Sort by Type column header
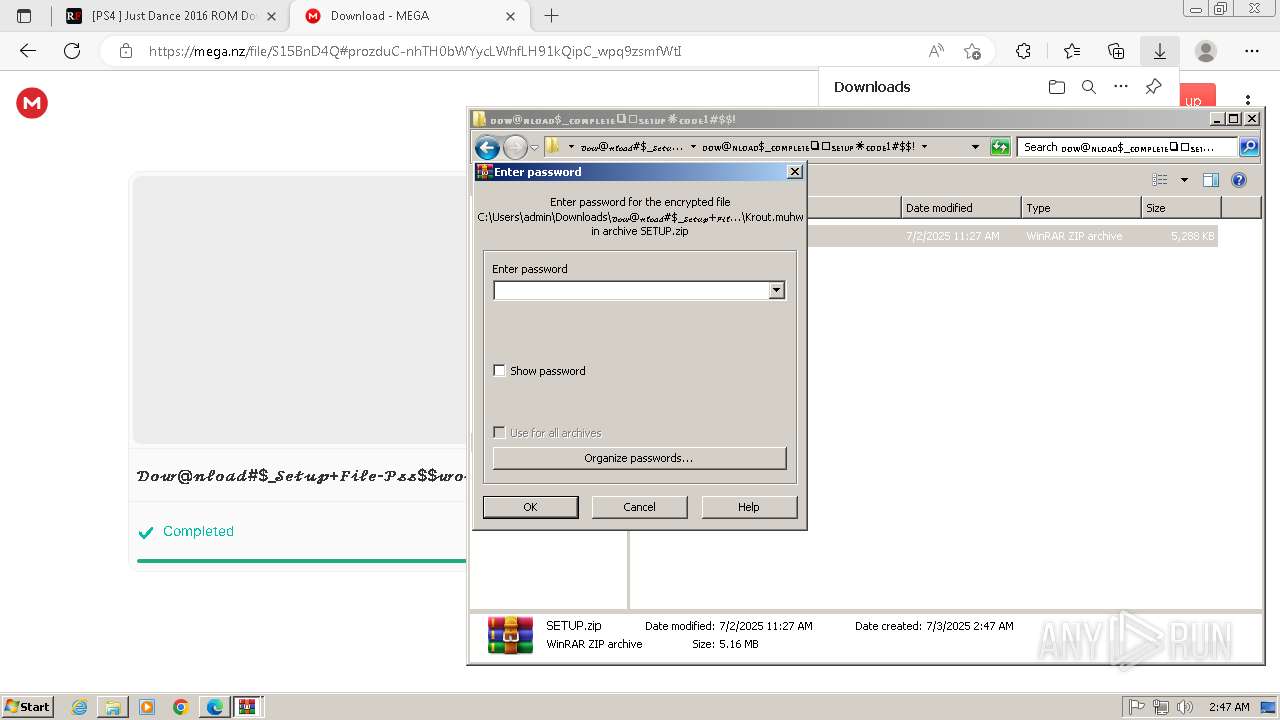The width and height of the screenshot is (1280, 720). click(x=1081, y=208)
